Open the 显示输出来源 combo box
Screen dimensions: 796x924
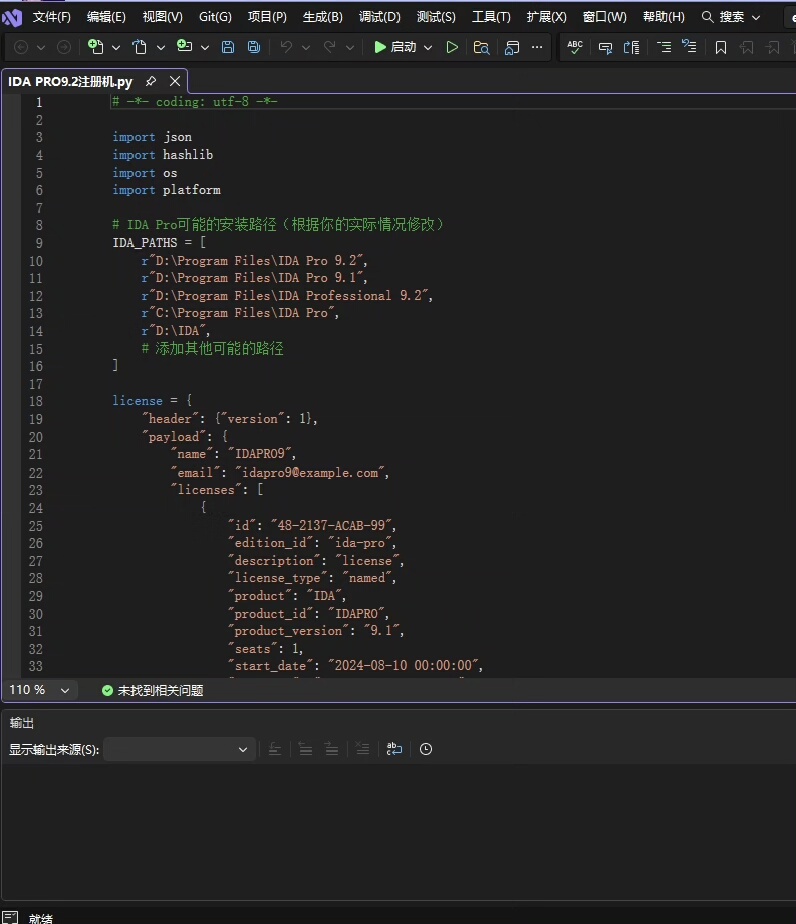click(180, 749)
